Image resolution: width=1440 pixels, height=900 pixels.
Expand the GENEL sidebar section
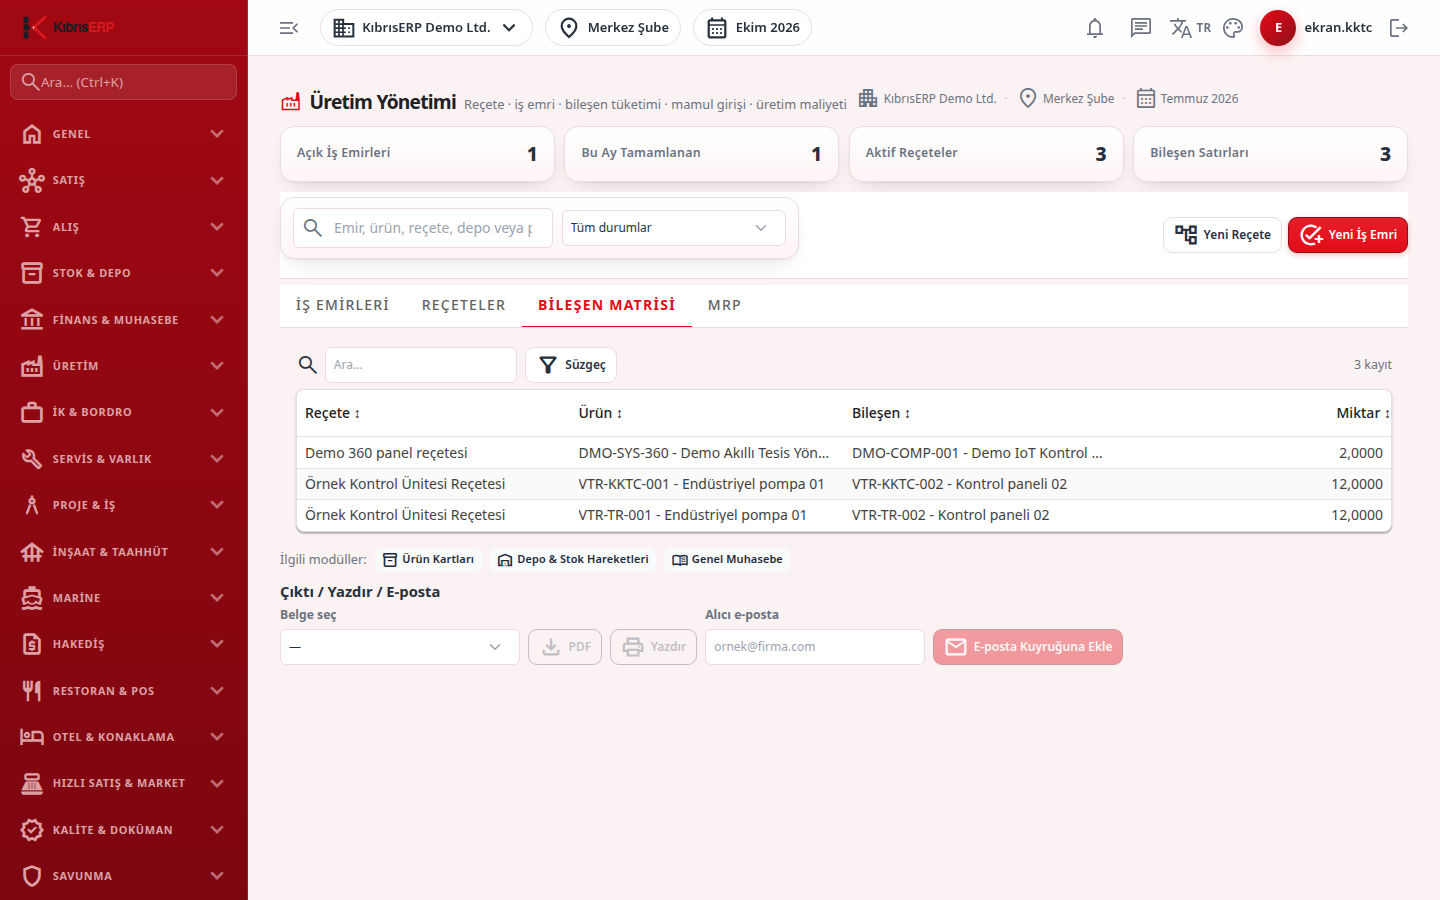click(124, 134)
